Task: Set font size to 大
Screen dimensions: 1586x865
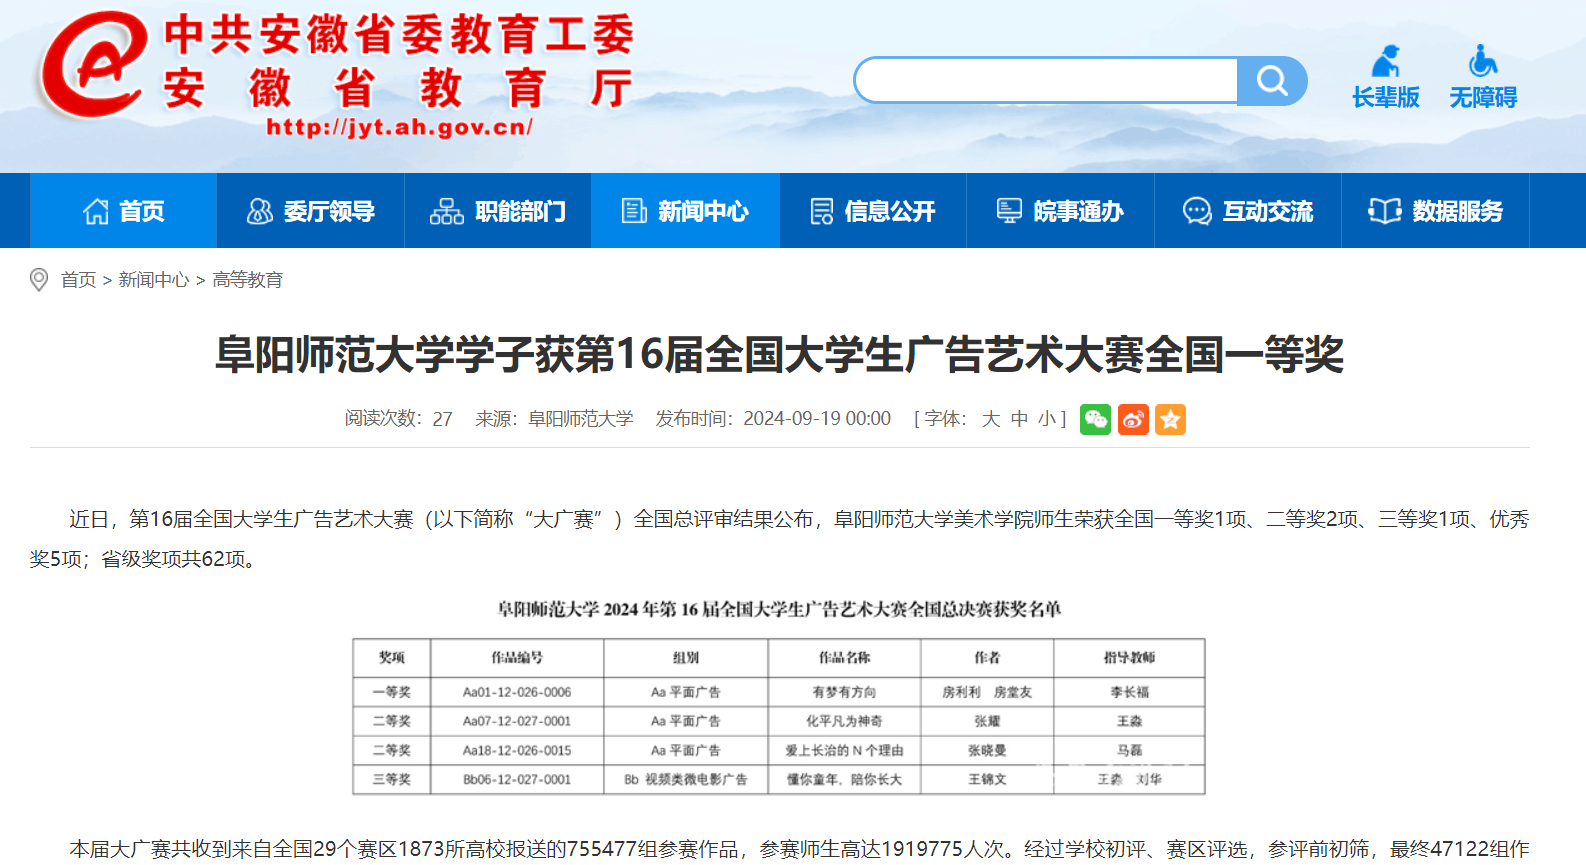Action: coord(990,419)
